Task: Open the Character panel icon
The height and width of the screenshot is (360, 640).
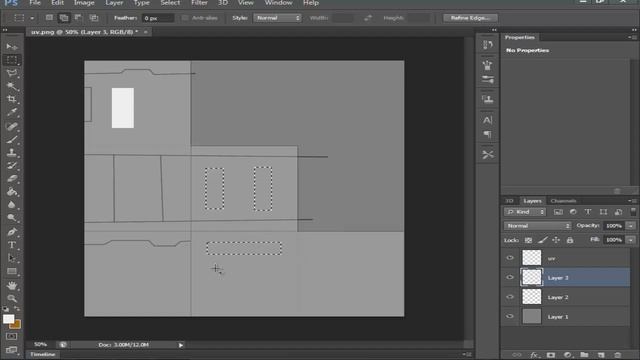Action: click(487, 120)
